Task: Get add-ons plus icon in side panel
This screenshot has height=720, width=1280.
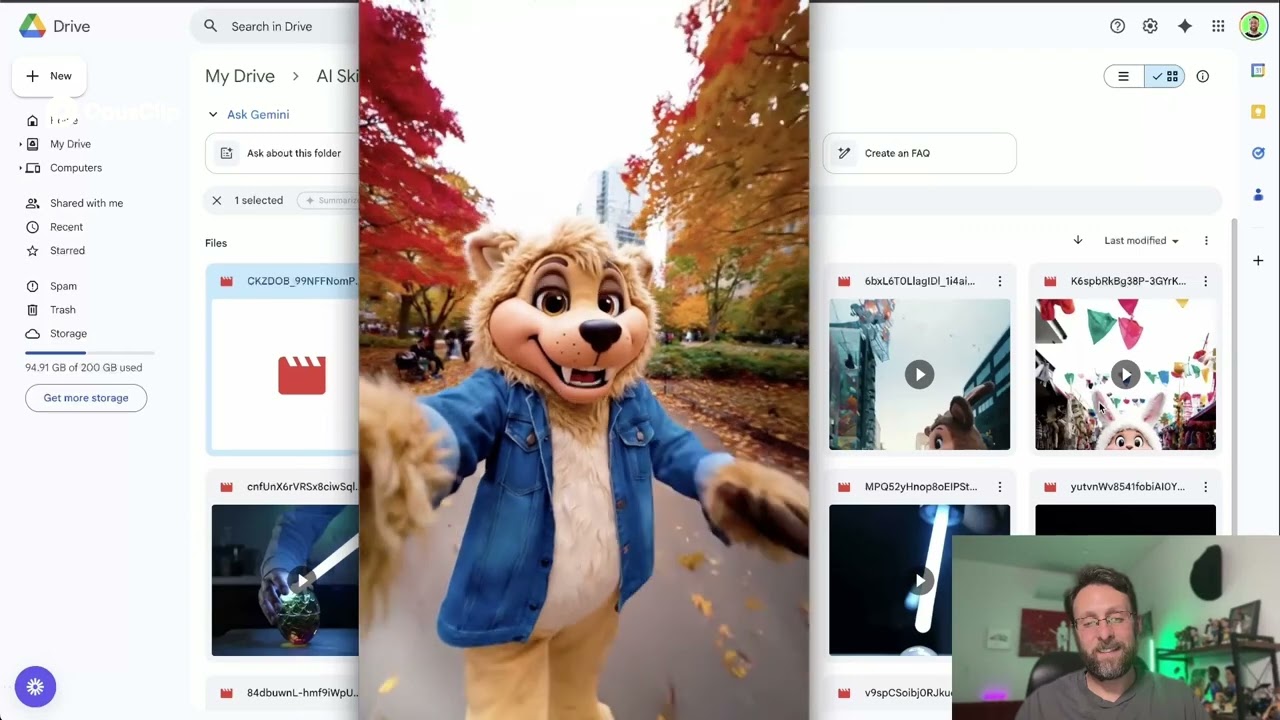Action: pyautogui.click(x=1258, y=260)
